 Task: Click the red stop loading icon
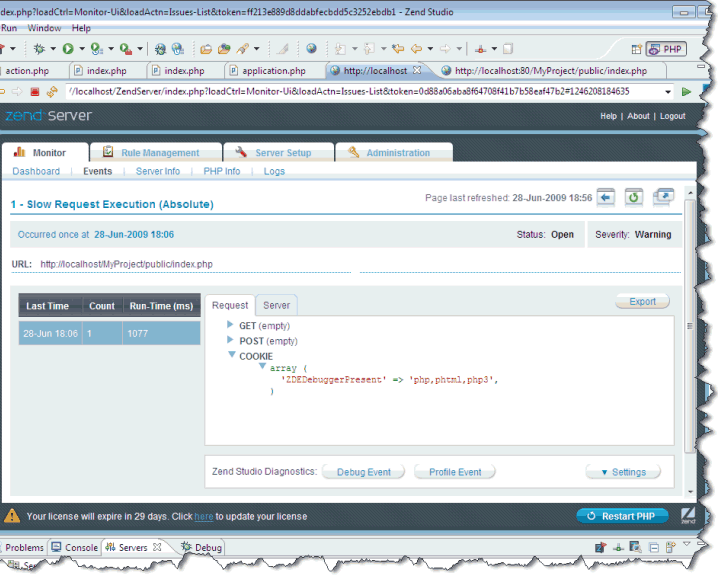[34, 91]
